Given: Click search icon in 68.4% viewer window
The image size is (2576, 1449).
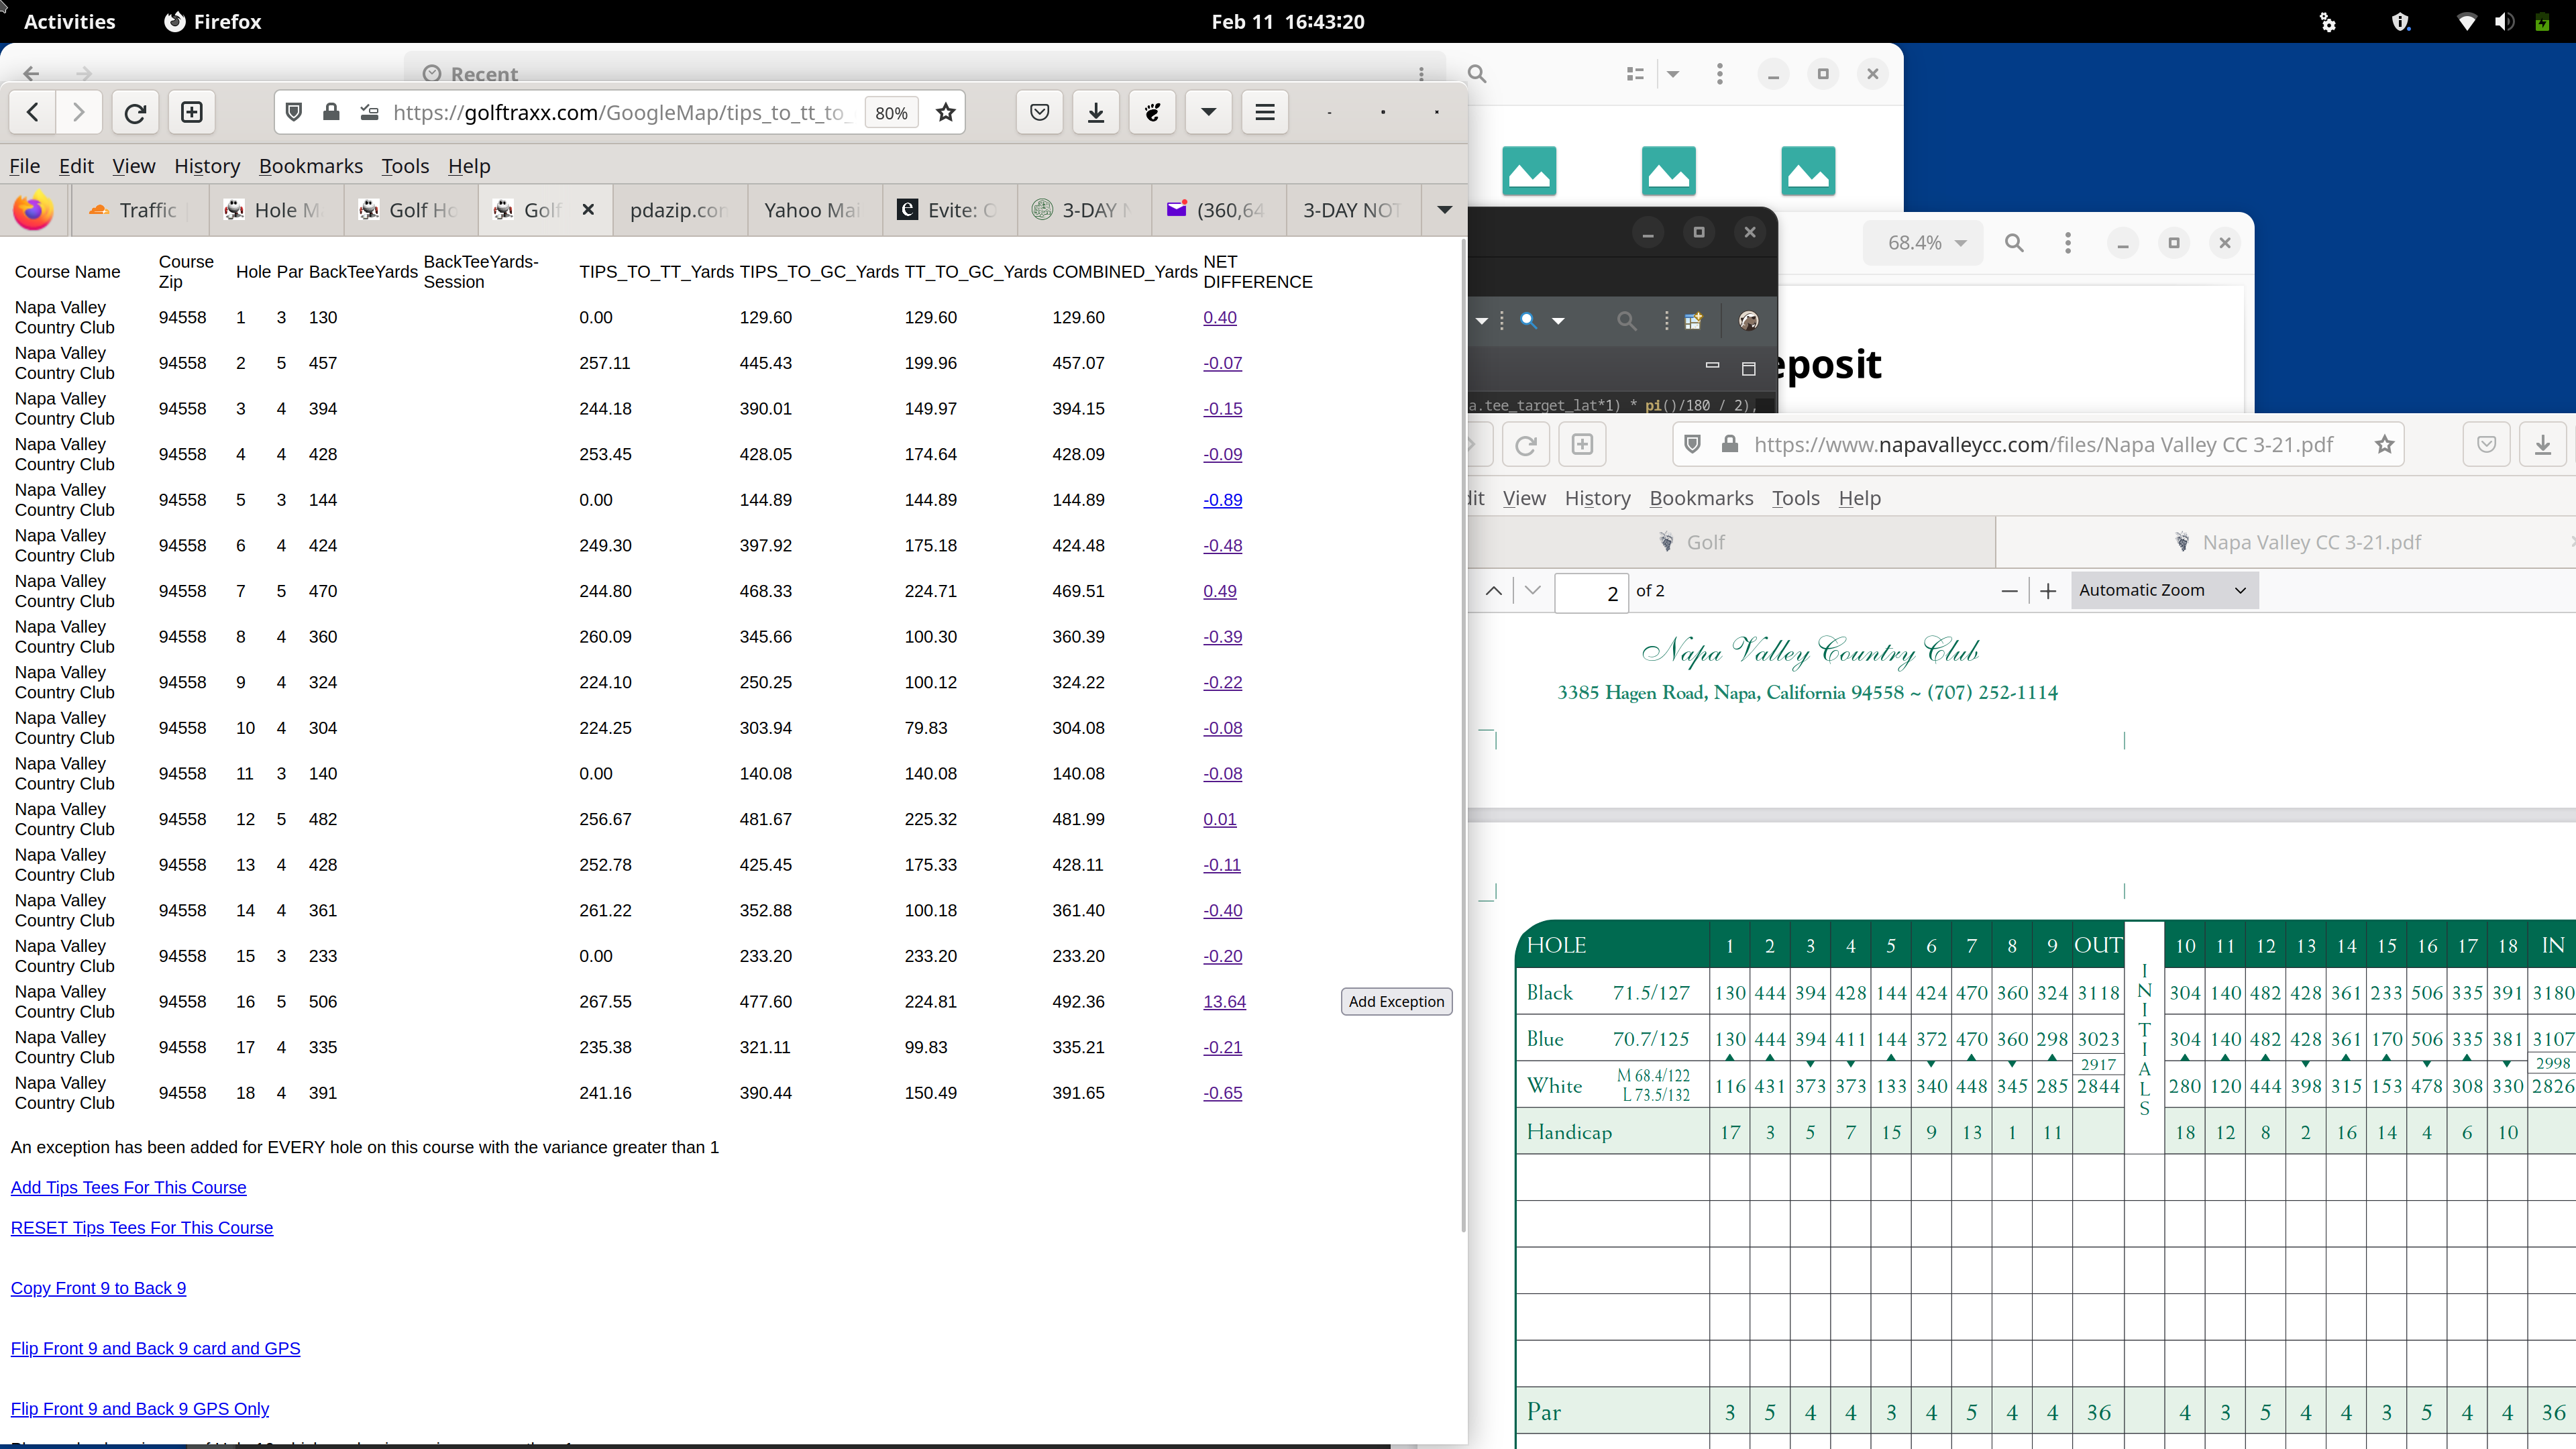Looking at the screenshot, I should 2014,243.
